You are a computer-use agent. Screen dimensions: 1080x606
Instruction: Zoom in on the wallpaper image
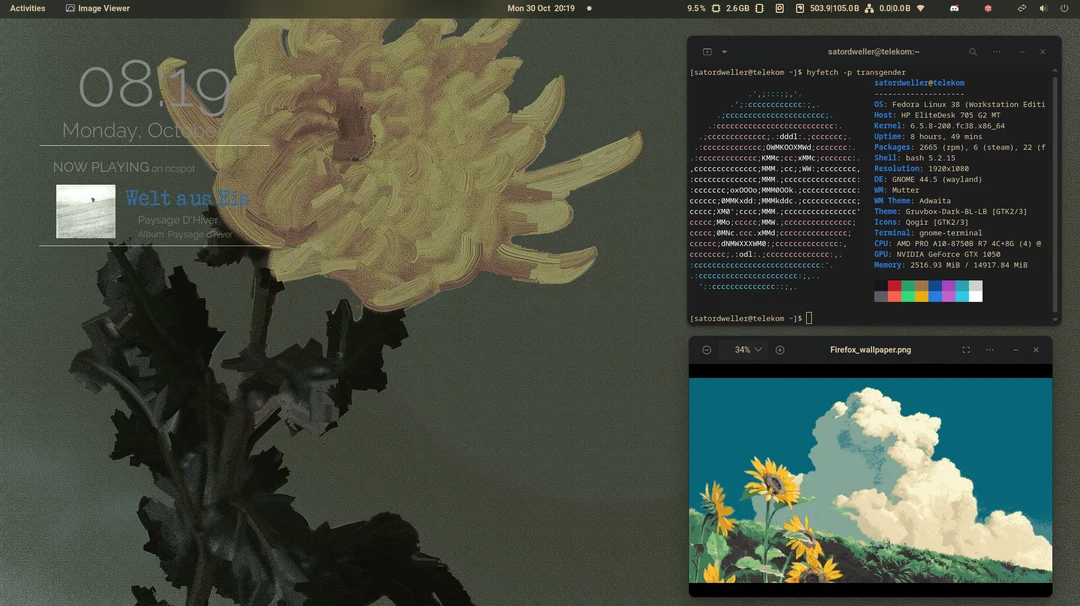coord(780,350)
